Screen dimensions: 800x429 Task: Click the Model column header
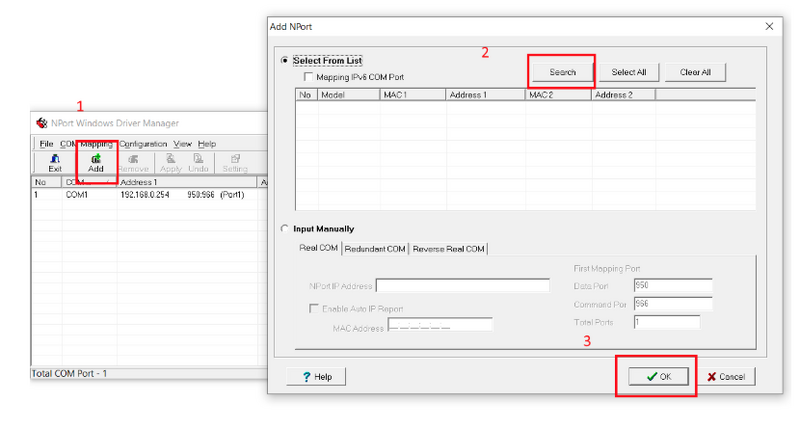click(x=349, y=95)
